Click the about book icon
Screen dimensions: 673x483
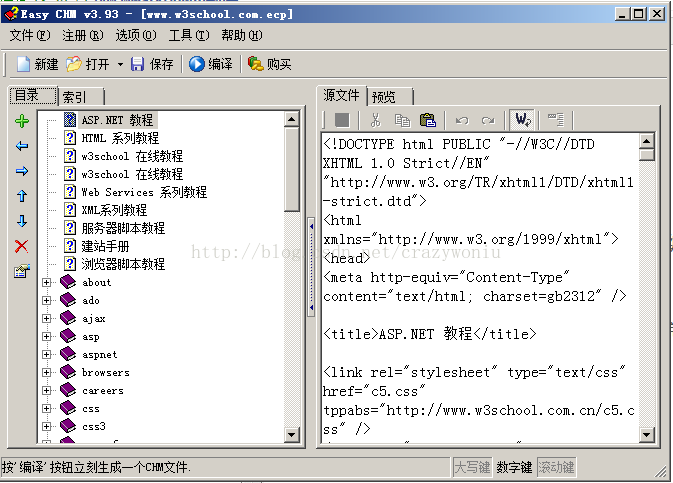coord(68,282)
